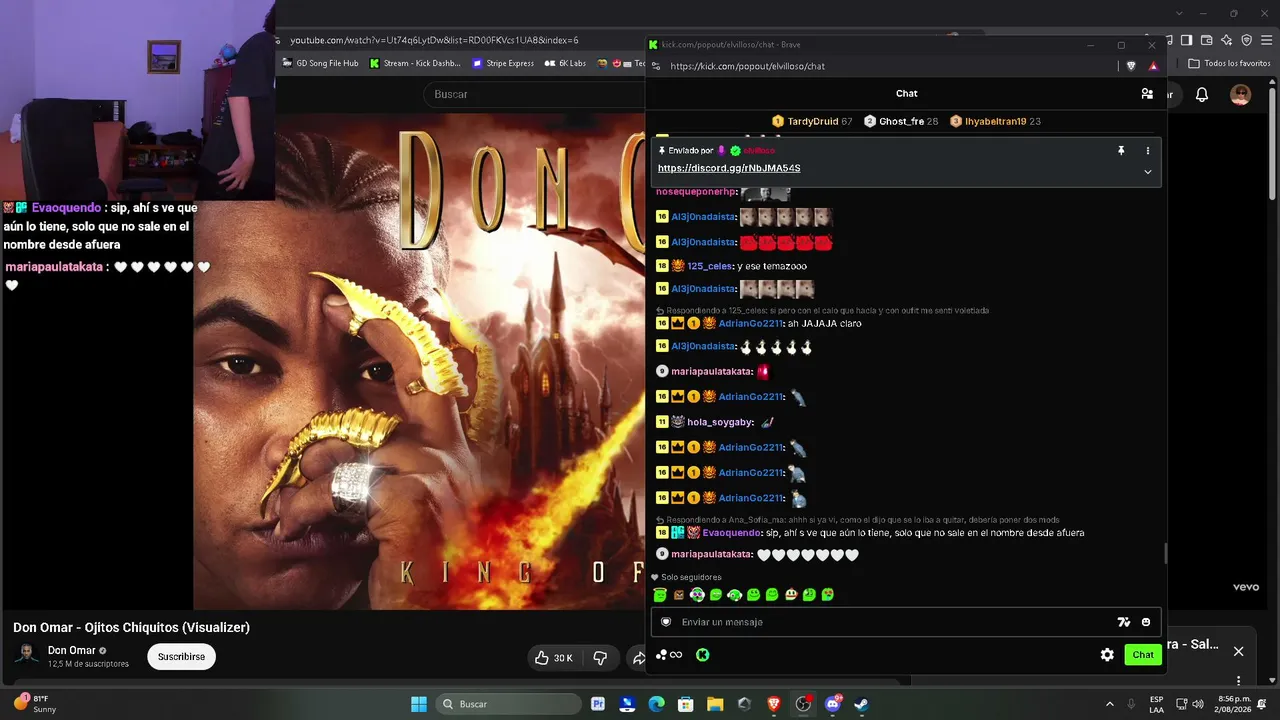The image size is (1280, 720).
Task: Open Stripe Express bookmark
Action: click(x=503, y=63)
